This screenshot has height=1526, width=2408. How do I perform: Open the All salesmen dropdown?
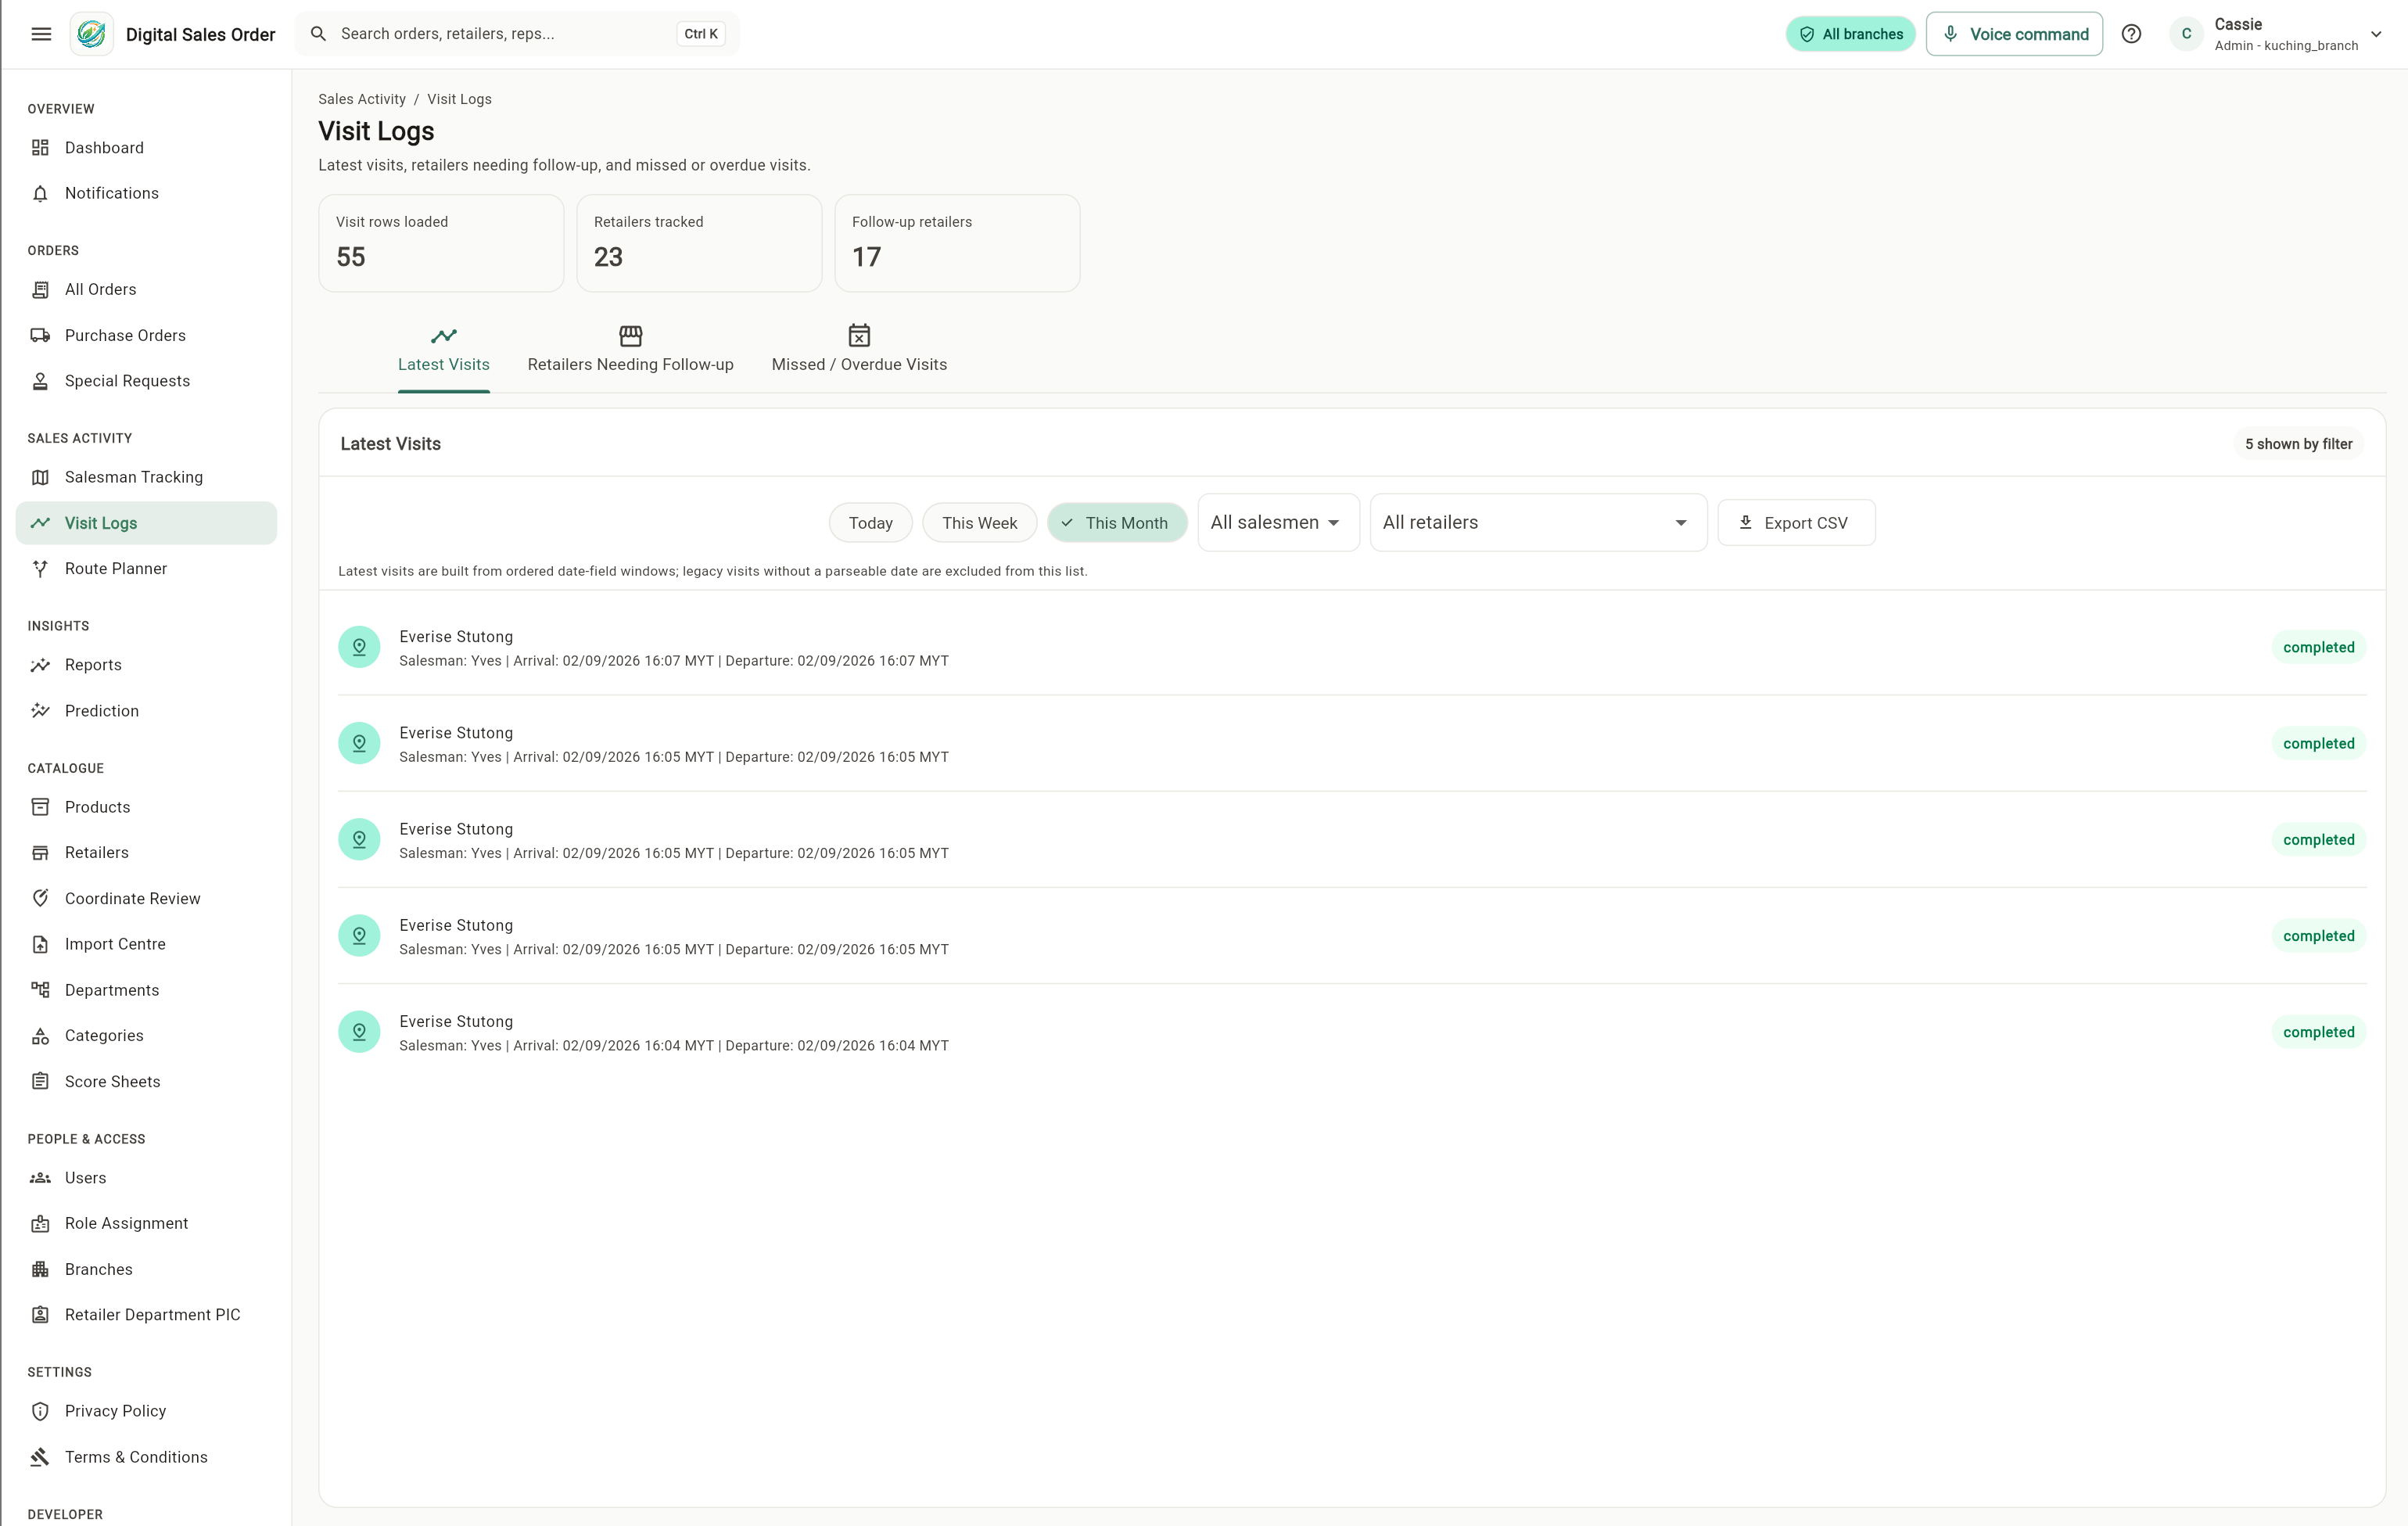pos(1278,522)
